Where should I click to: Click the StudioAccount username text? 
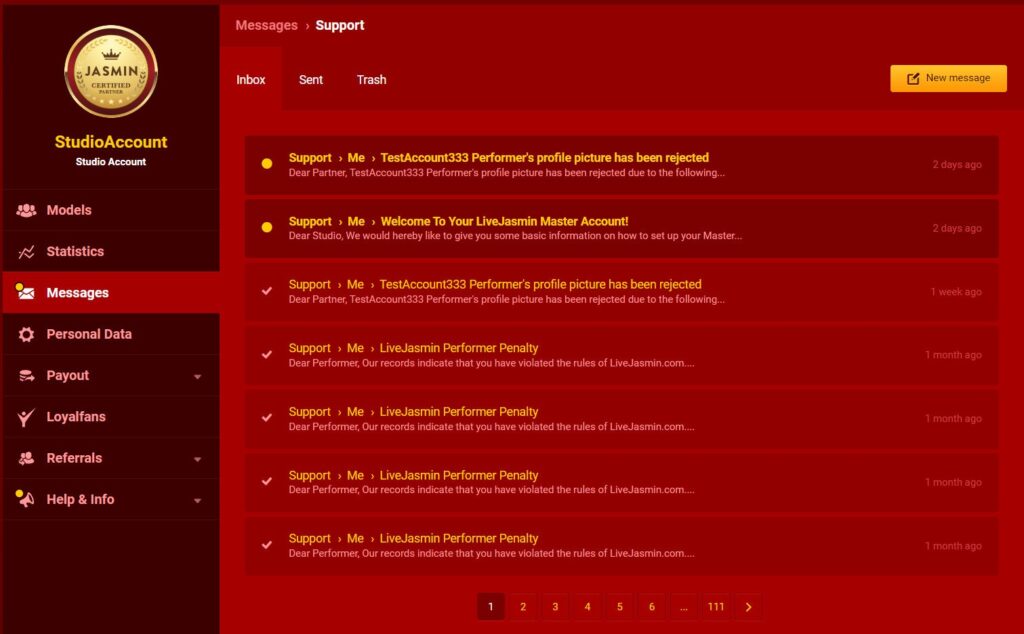pos(111,142)
